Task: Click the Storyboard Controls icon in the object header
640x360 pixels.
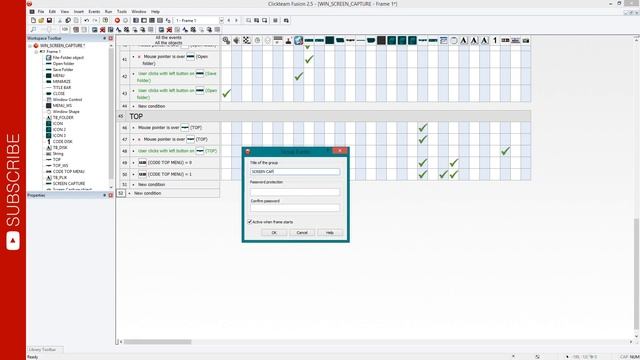Action: tap(247, 40)
